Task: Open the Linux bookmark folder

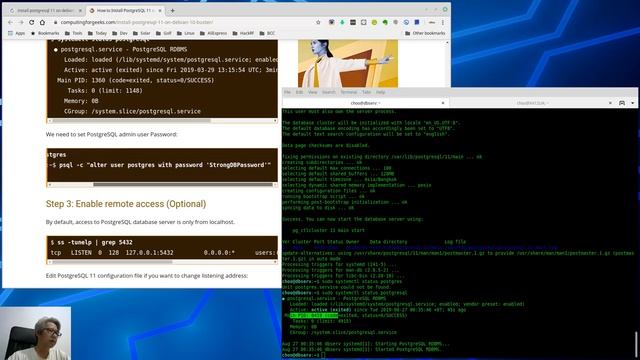Action: (x=186, y=33)
